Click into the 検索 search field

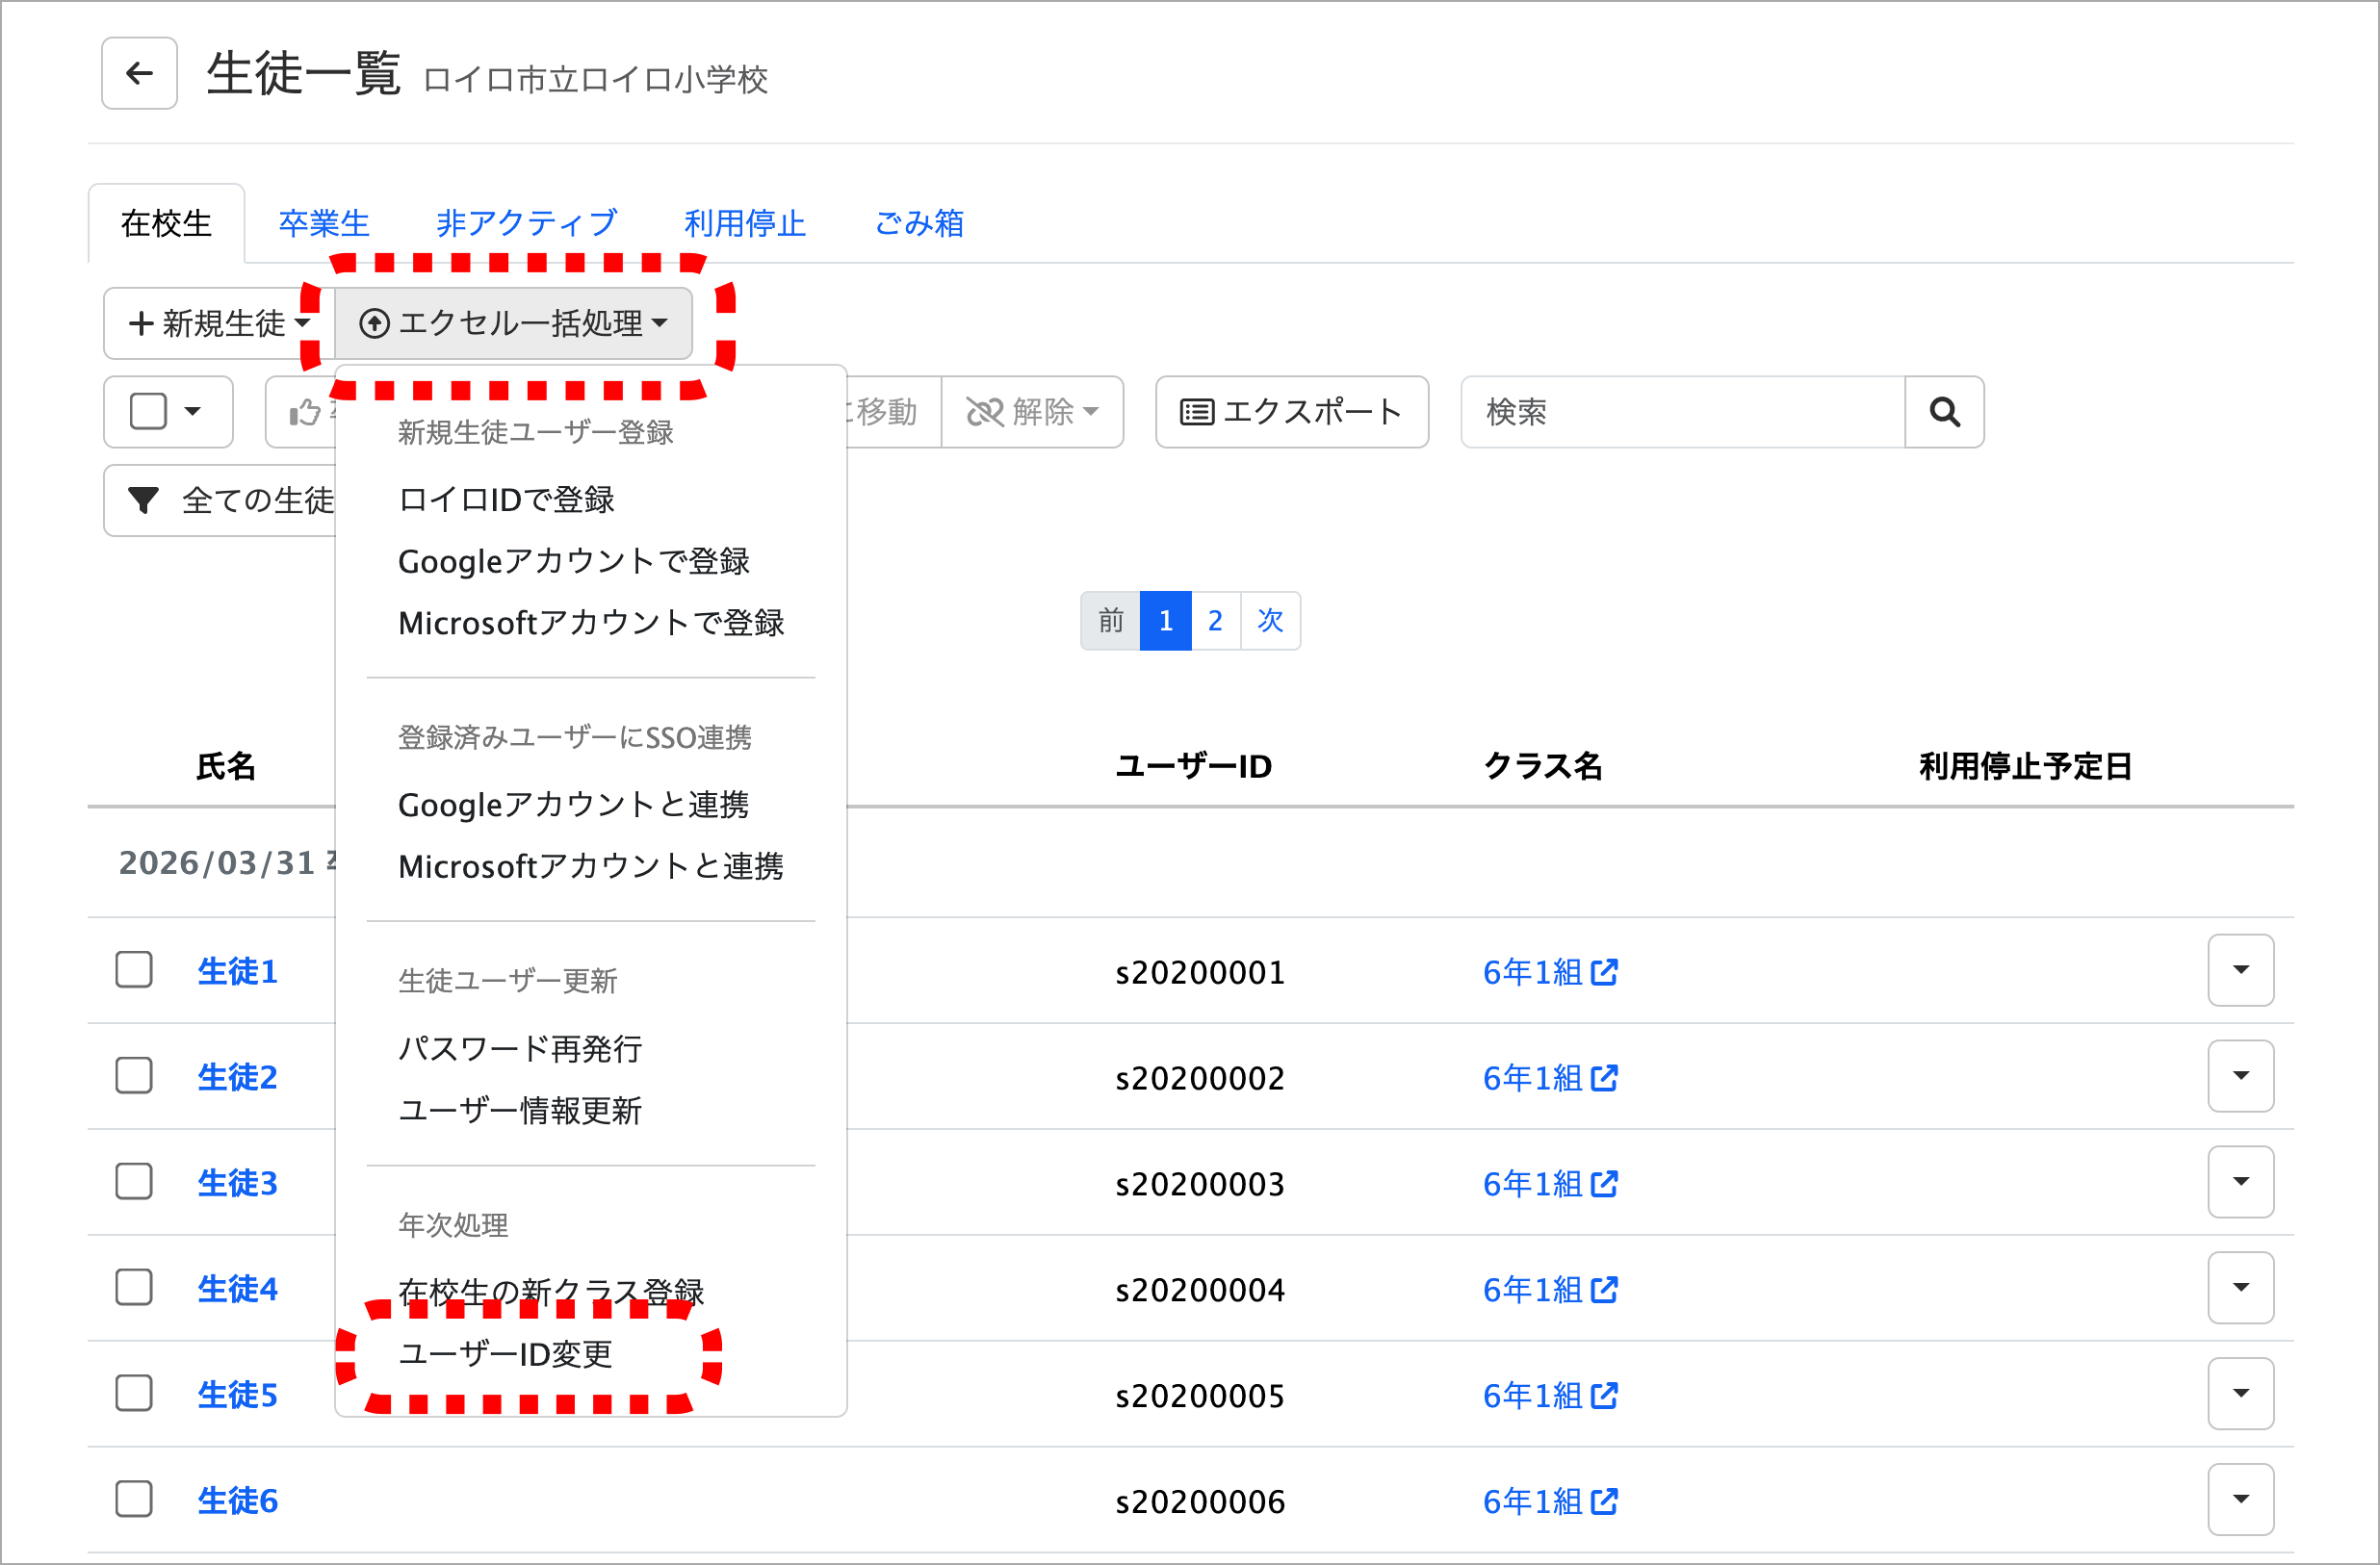[x=1681, y=412]
